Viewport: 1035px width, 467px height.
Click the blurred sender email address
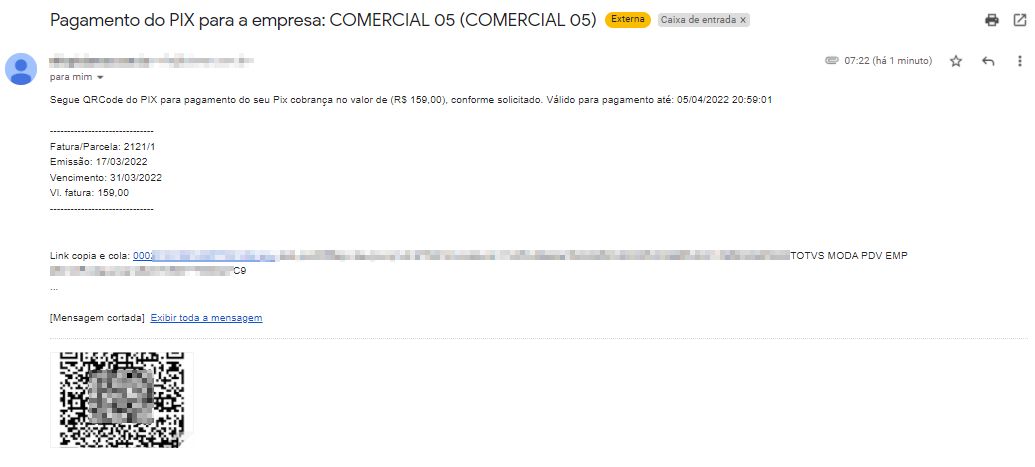coord(152,61)
